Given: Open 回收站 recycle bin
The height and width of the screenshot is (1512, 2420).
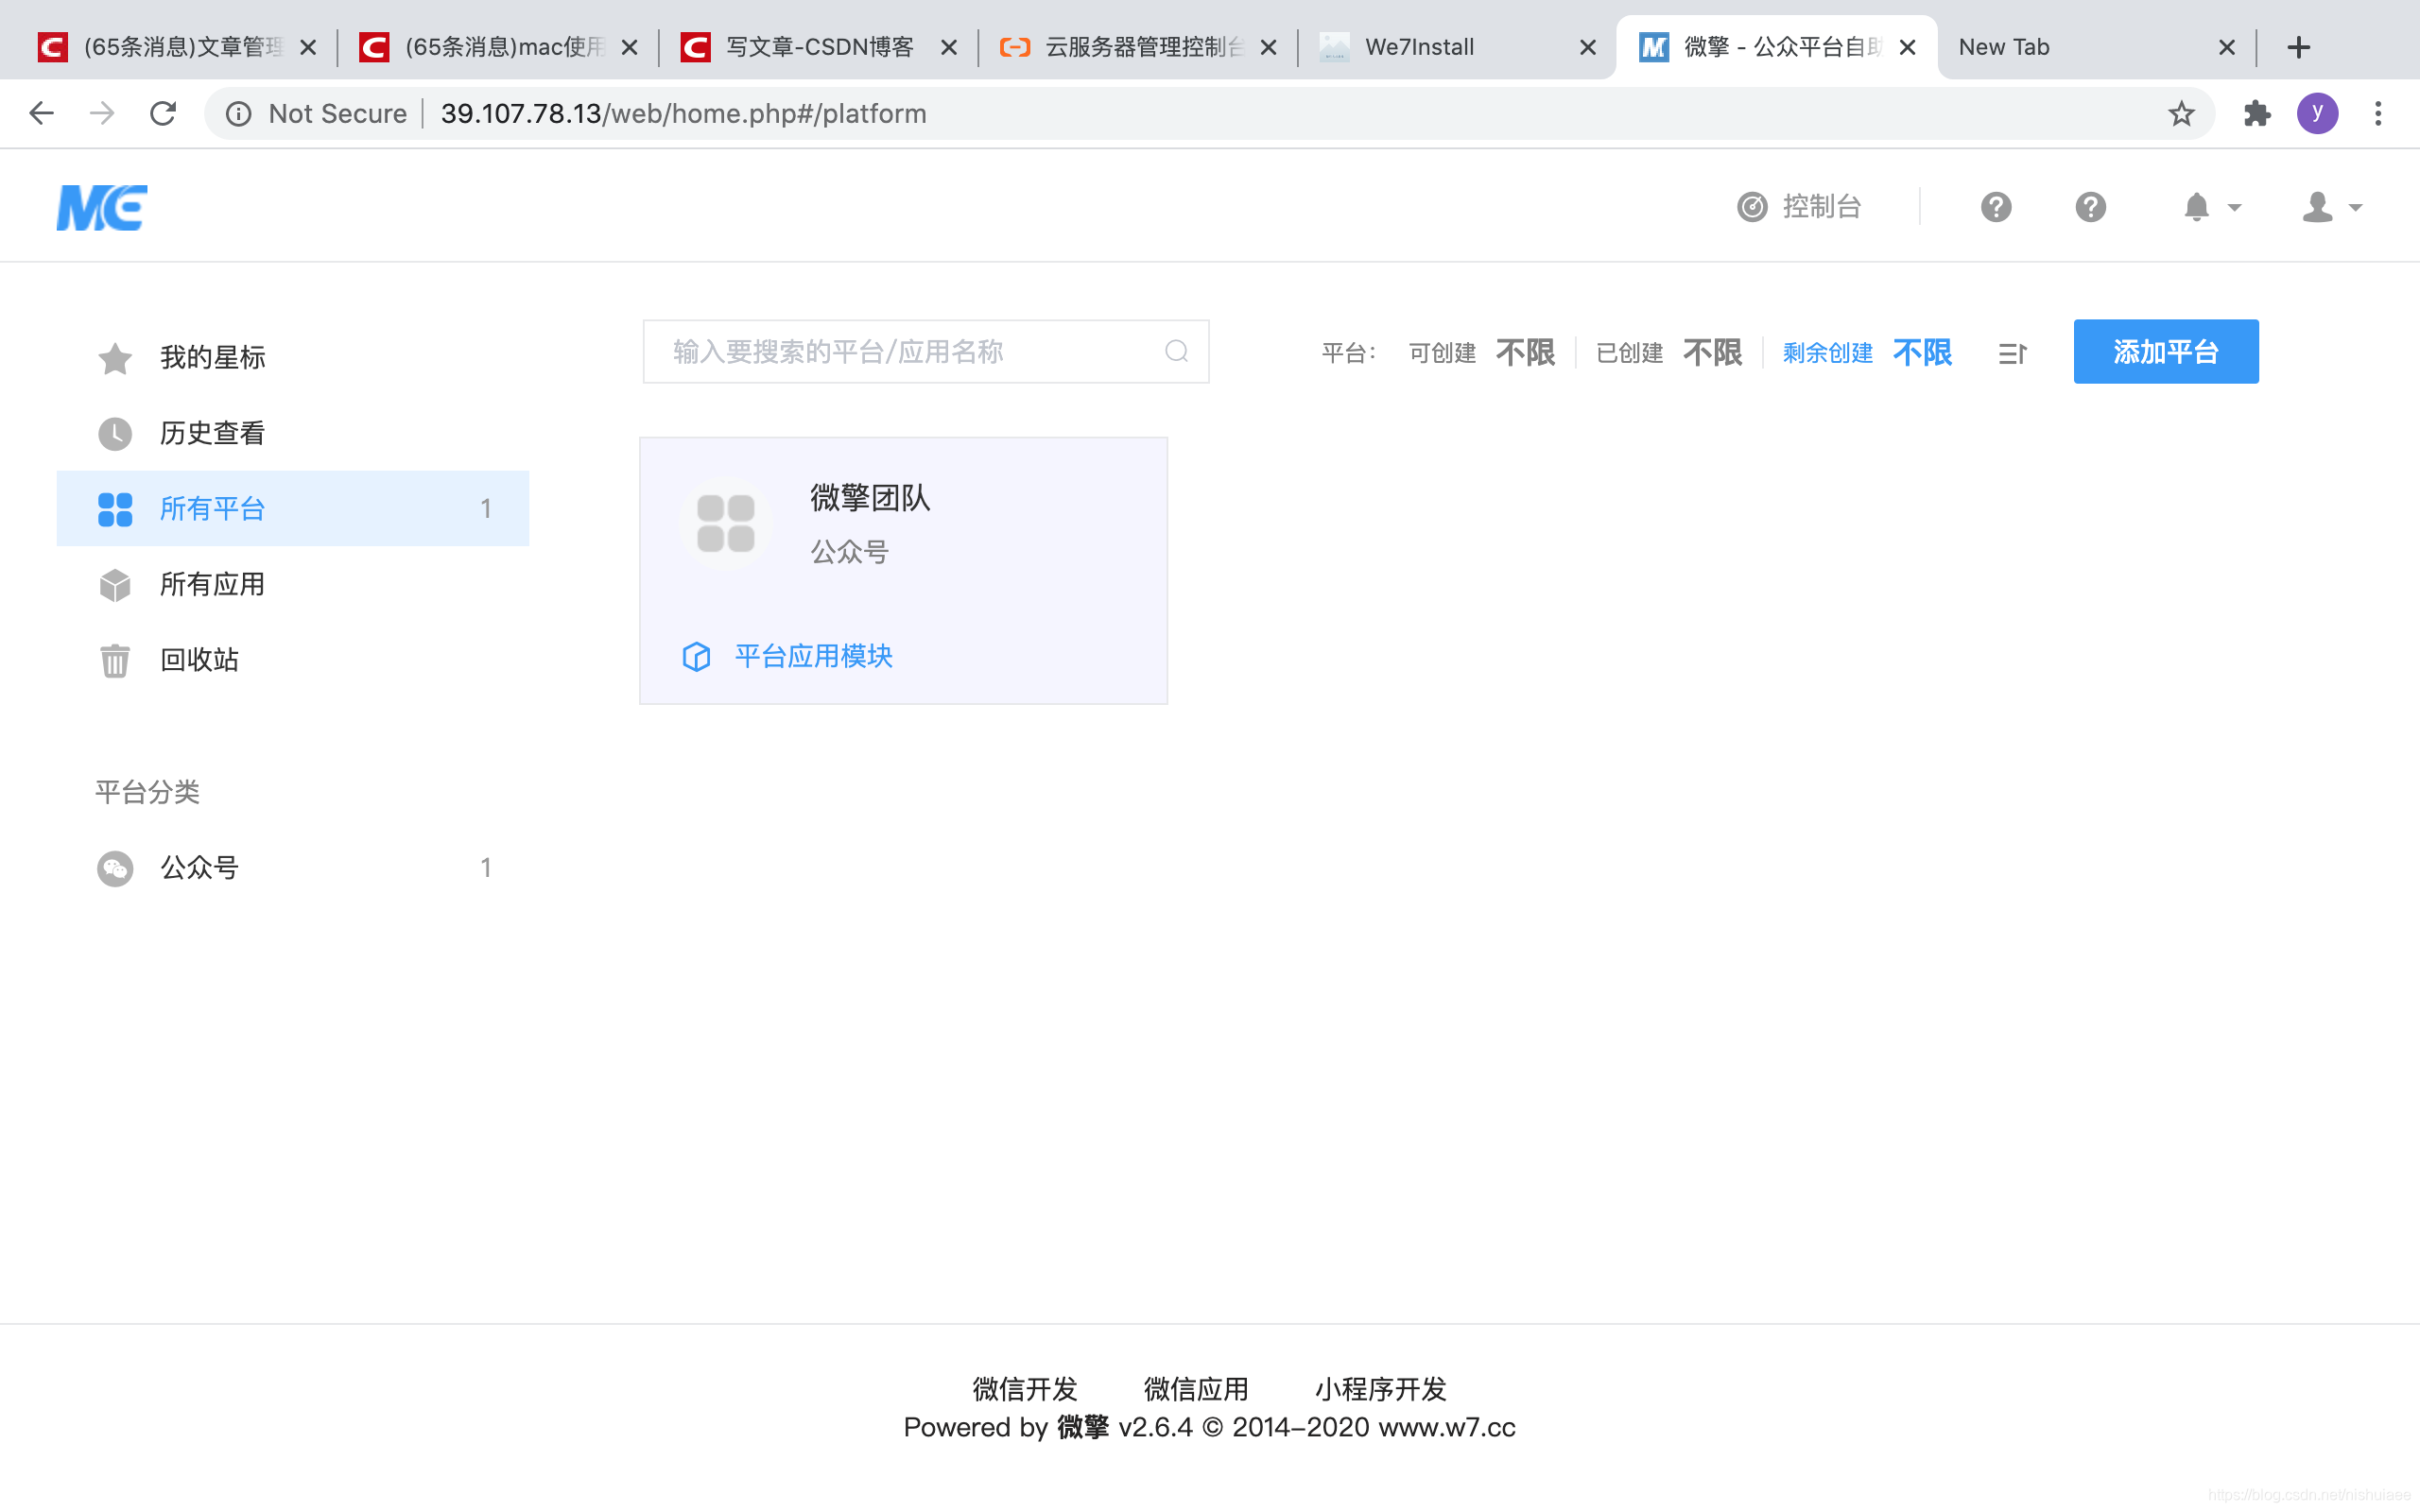Looking at the screenshot, I should 293,660.
